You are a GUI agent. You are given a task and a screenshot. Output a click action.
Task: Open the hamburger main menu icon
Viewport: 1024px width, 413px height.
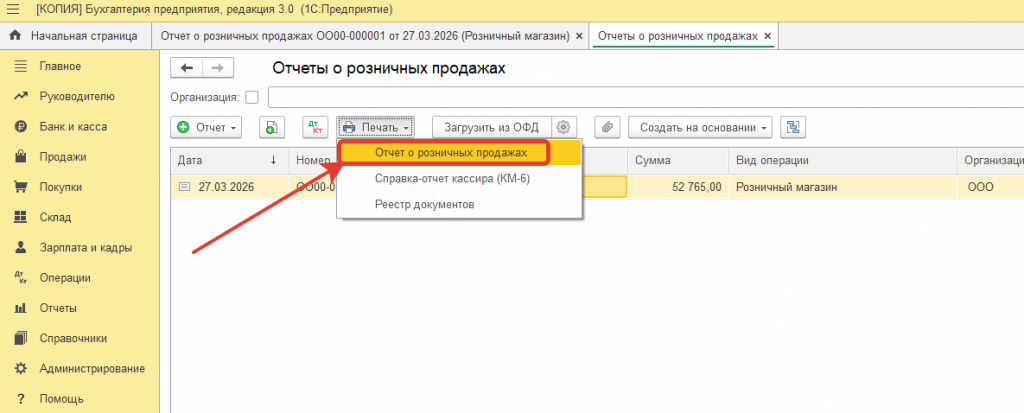pos(12,10)
